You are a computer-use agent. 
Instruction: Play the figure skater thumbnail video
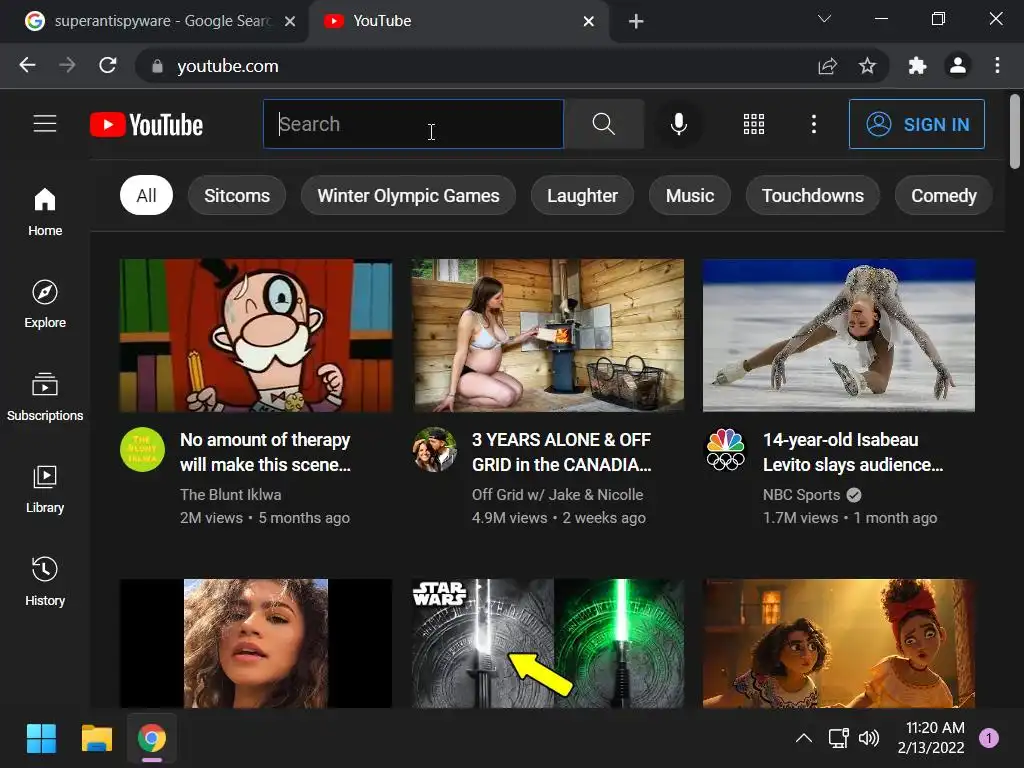[x=839, y=336]
